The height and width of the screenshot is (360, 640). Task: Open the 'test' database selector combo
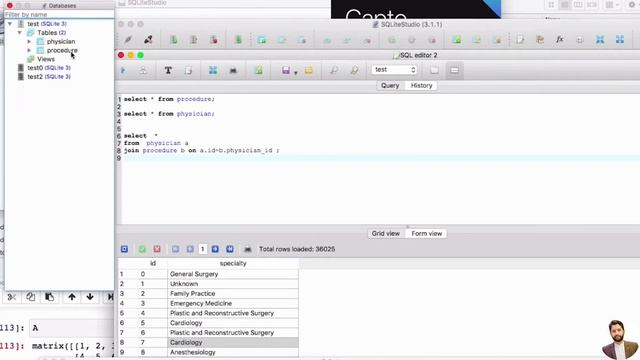coord(394,70)
